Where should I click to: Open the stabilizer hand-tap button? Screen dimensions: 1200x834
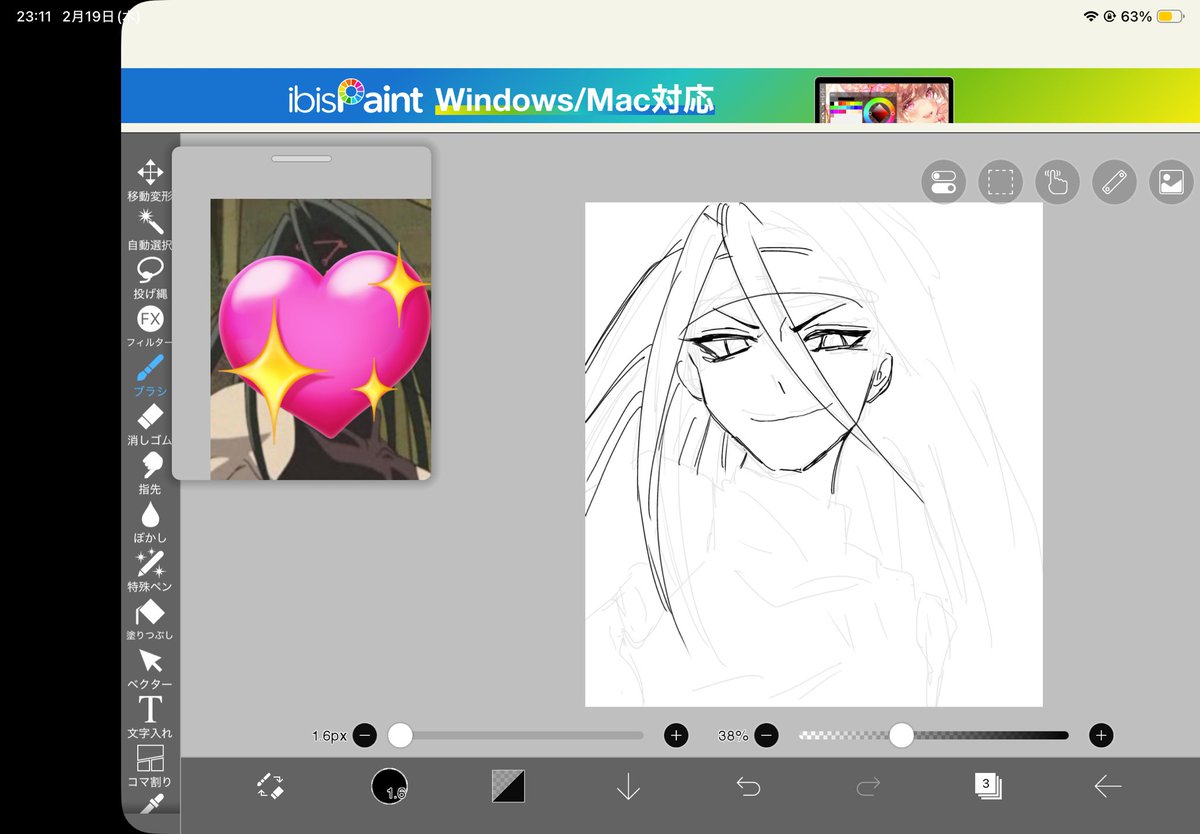coord(1058,182)
